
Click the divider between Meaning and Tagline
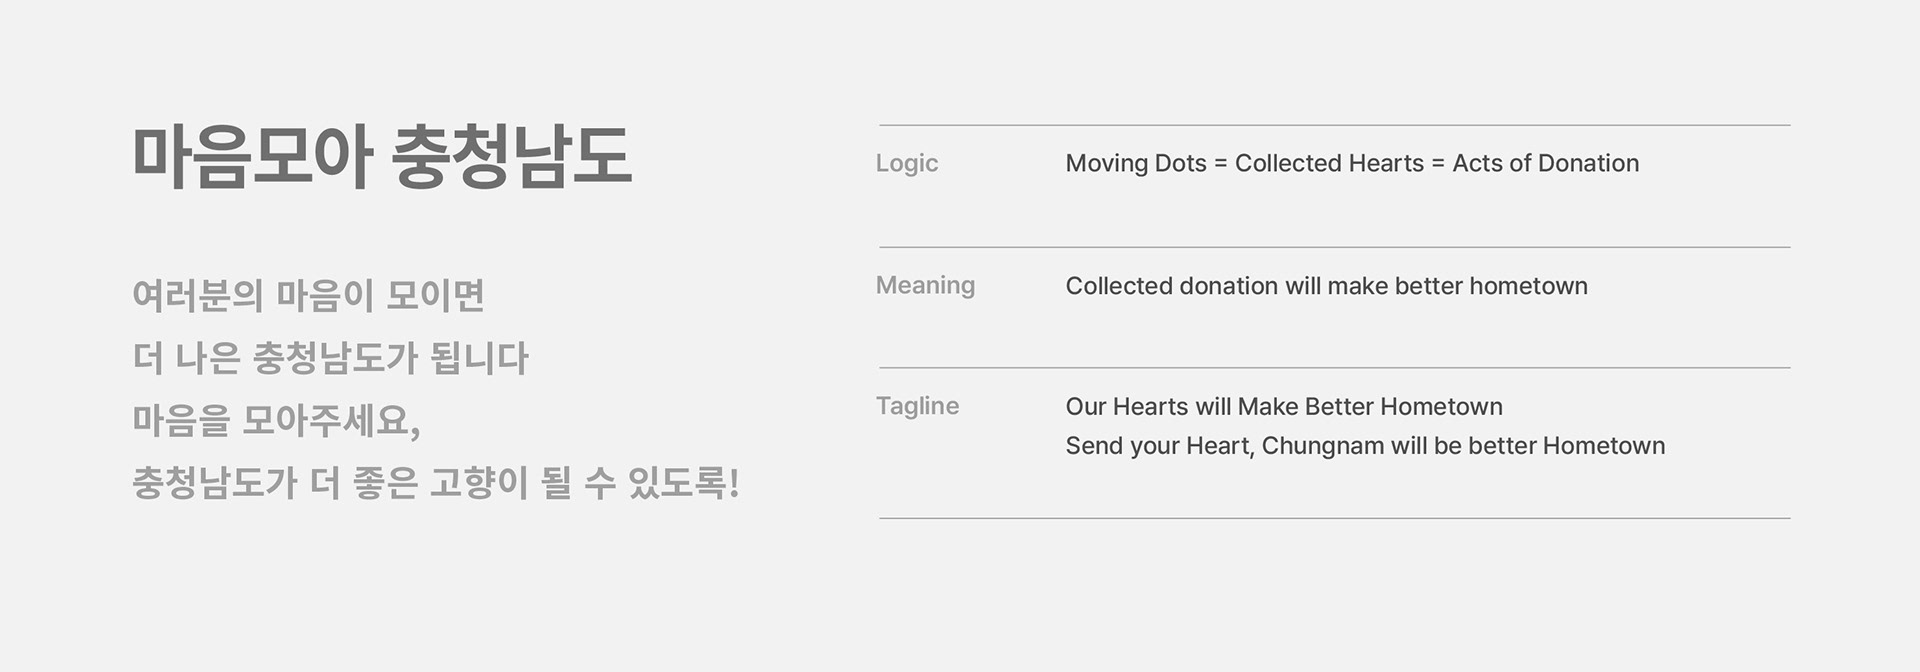(1334, 368)
